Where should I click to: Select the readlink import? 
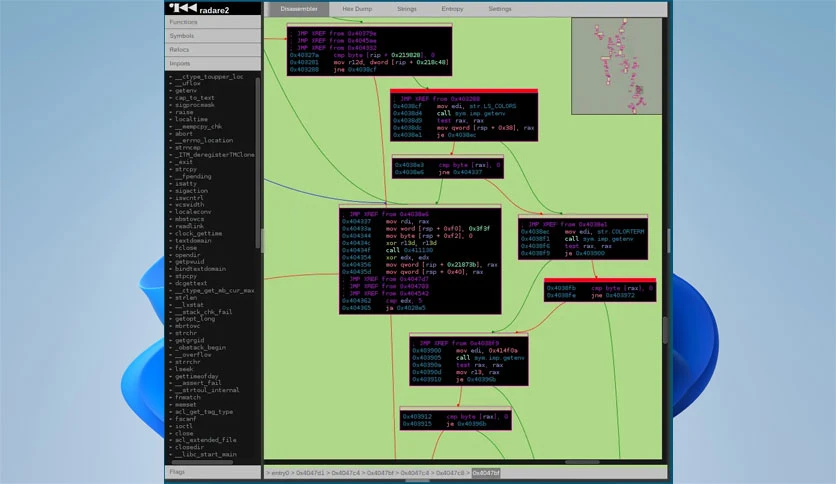point(189,227)
